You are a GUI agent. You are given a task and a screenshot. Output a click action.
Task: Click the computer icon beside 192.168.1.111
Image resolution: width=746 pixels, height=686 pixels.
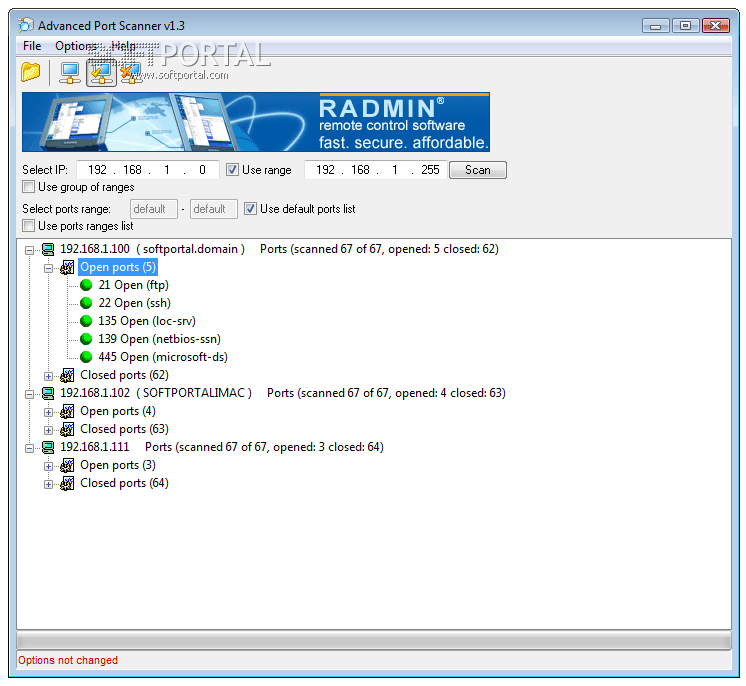48,447
